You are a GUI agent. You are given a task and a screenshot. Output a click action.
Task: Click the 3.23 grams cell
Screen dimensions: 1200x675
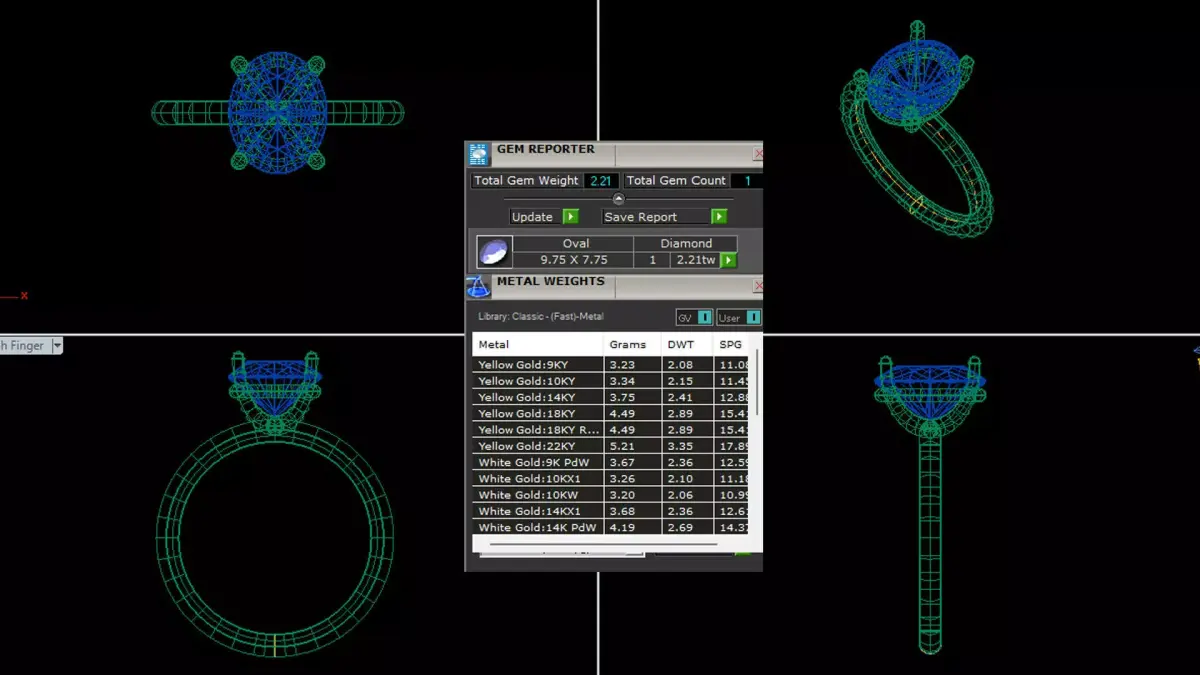pyautogui.click(x=633, y=365)
